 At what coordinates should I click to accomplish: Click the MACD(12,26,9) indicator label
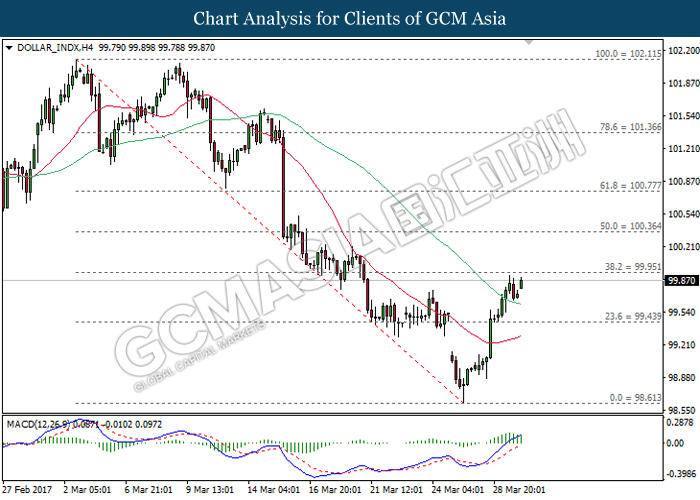click(38, 425)
